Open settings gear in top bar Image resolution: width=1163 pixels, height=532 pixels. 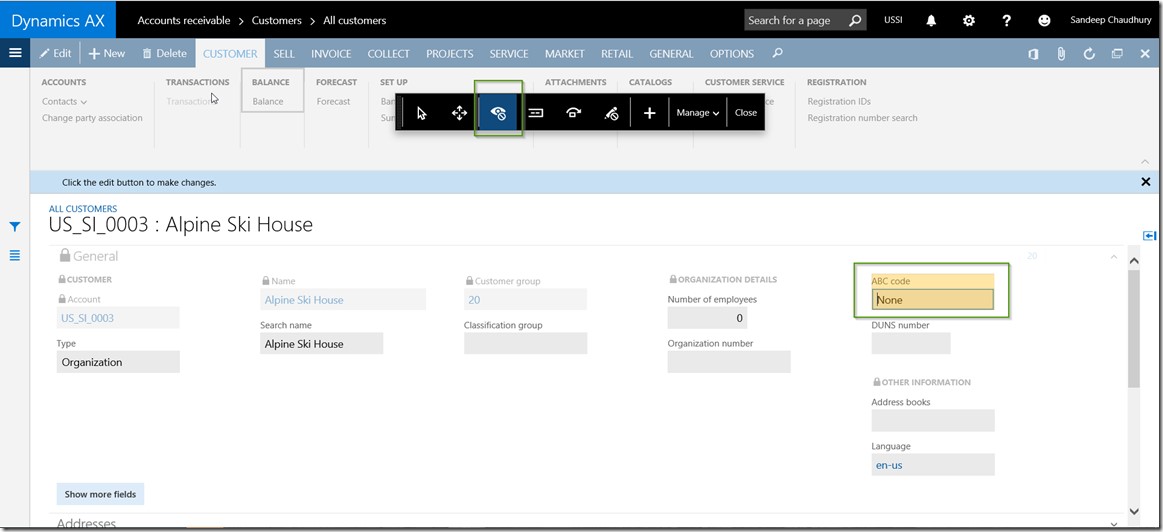[968, 20]
